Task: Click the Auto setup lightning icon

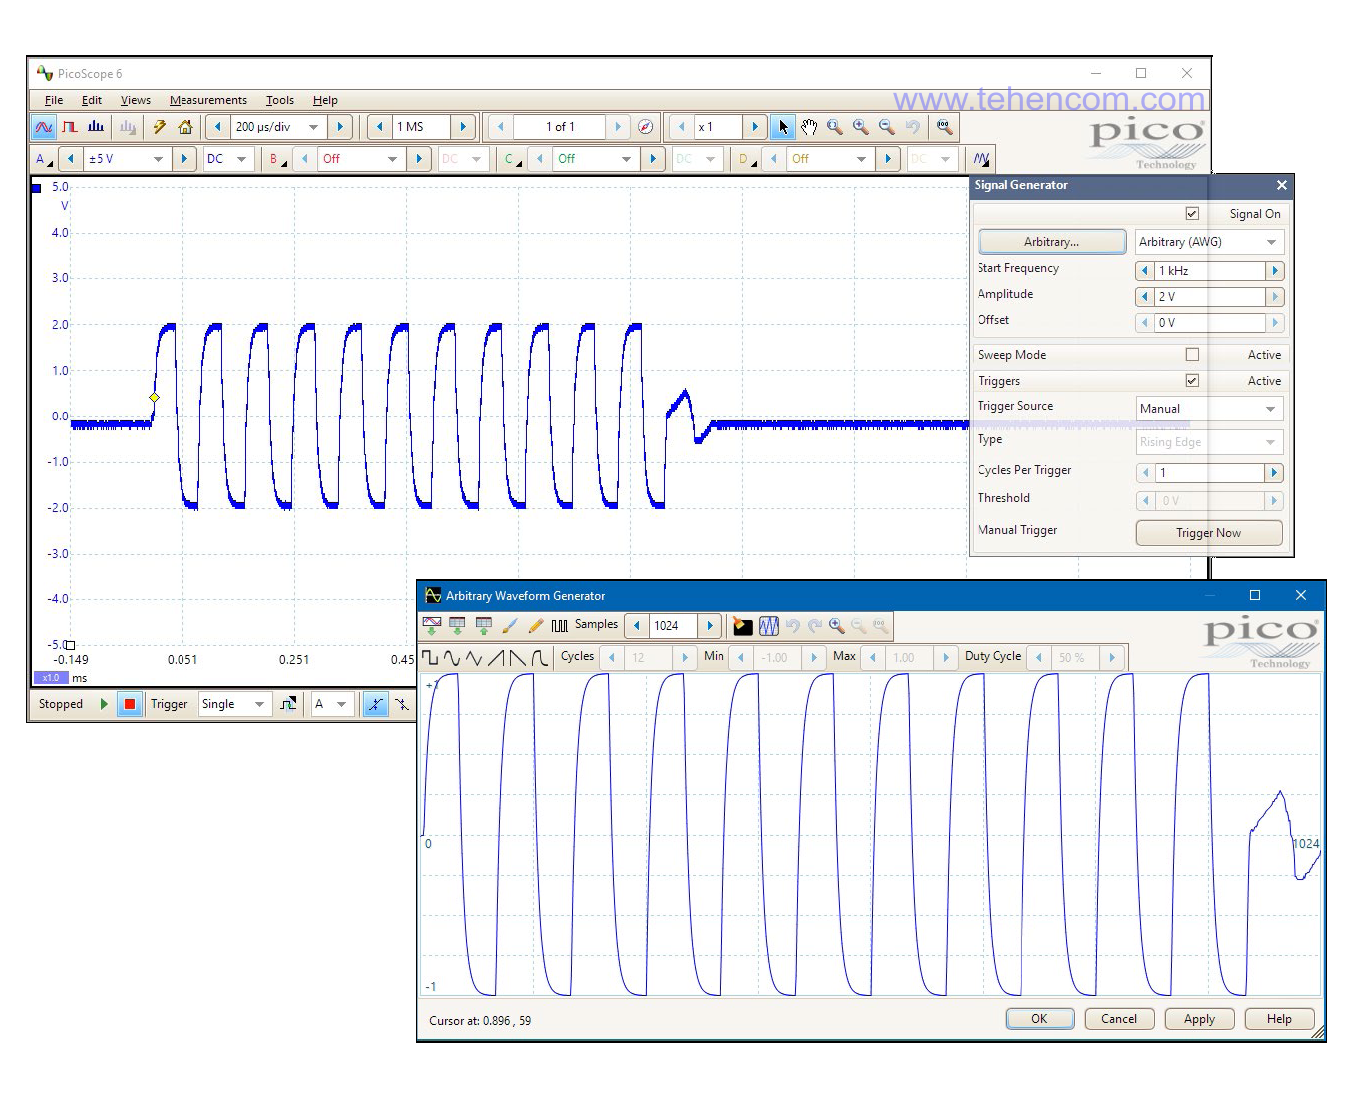Action: tap(159, 127)
